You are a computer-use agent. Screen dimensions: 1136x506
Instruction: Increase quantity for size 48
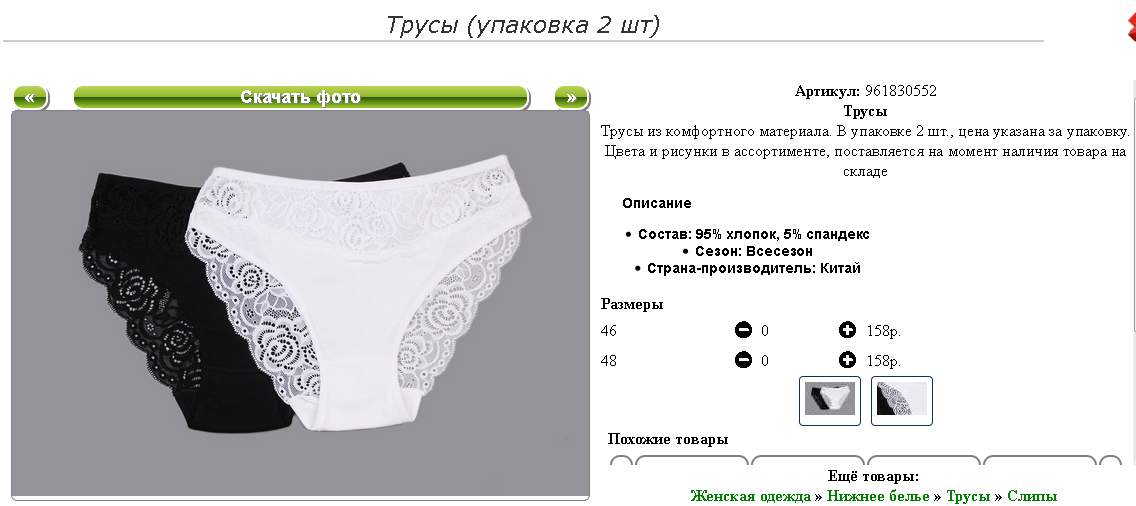[847, 360]
